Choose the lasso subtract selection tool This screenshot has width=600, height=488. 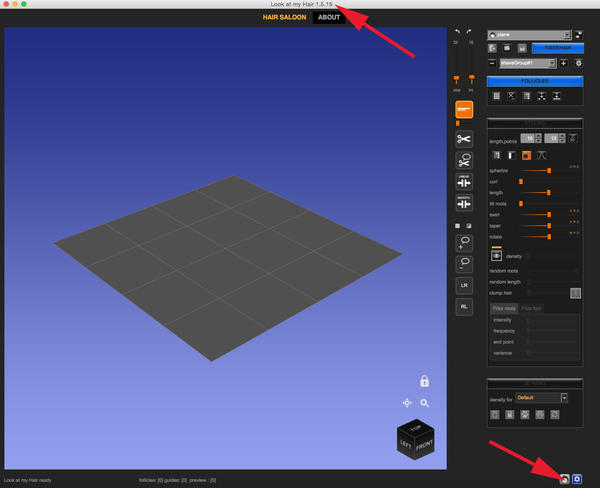(x=464, y=264)
